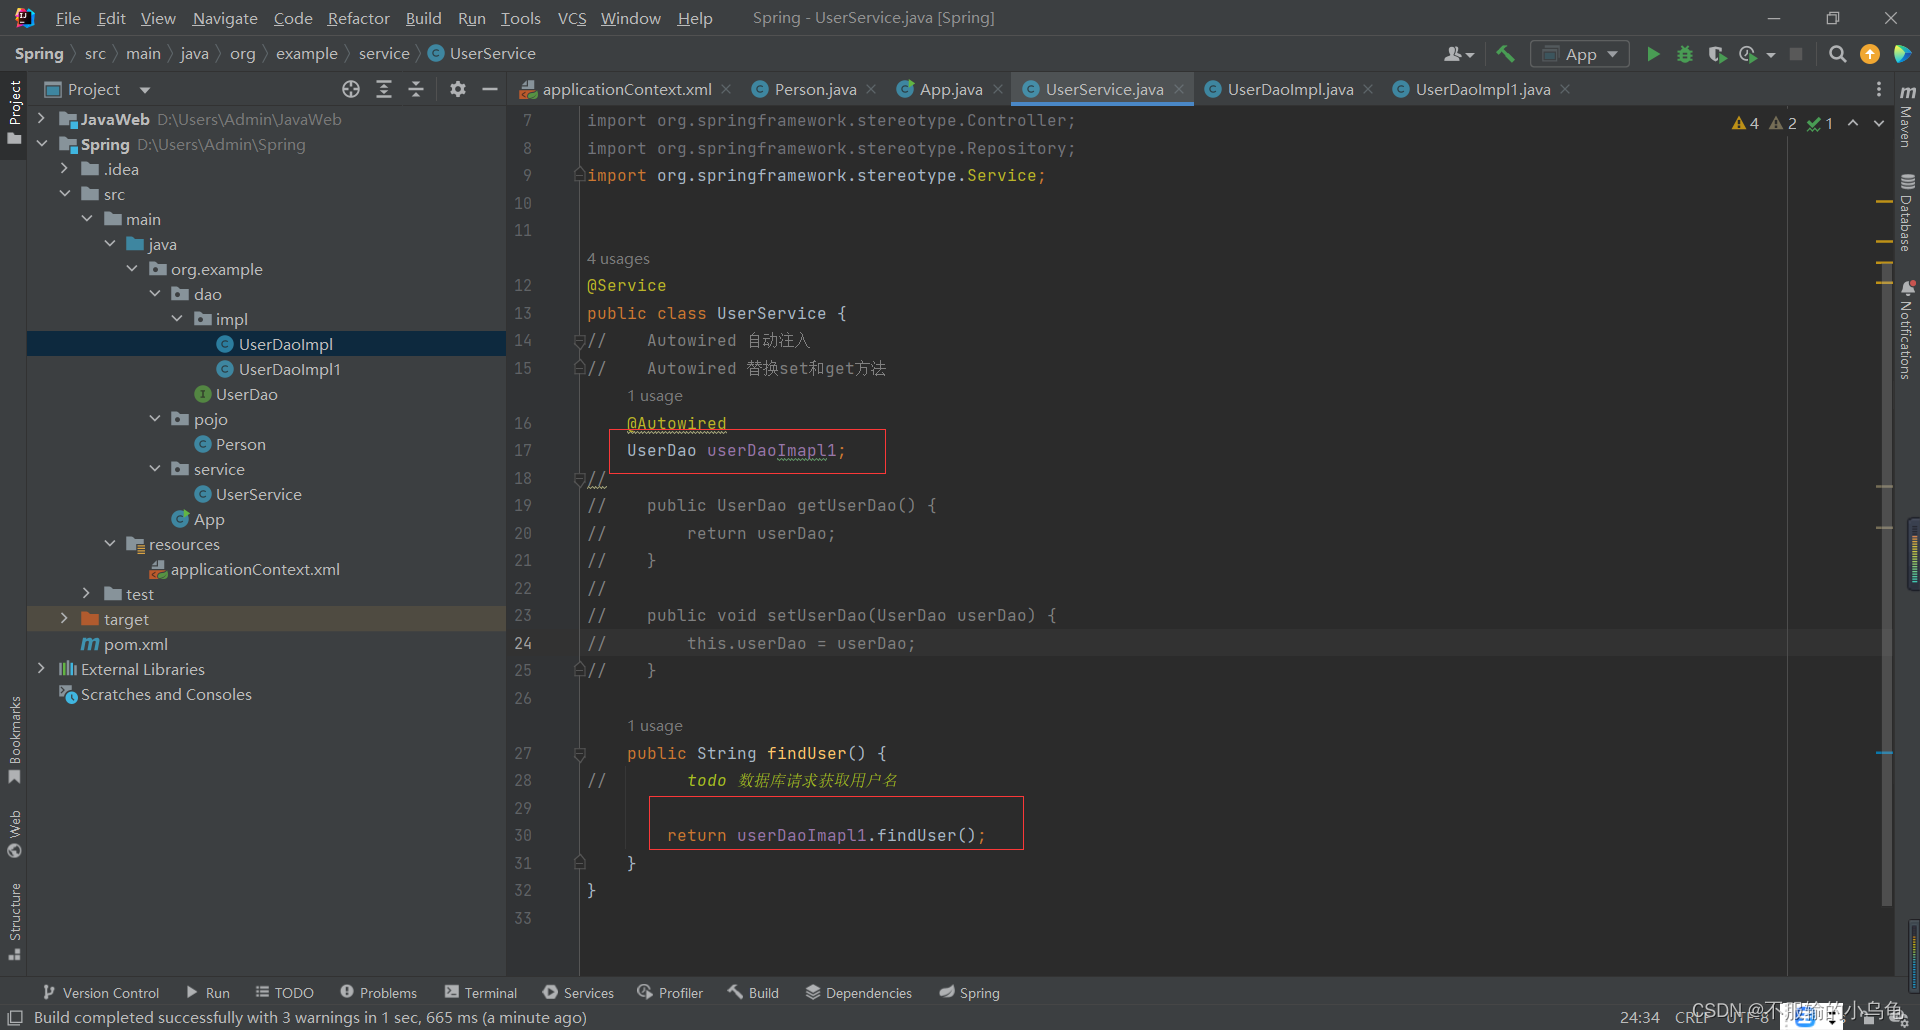
Task: Open the Database tool window
Action: click(x=1907, y=213)
